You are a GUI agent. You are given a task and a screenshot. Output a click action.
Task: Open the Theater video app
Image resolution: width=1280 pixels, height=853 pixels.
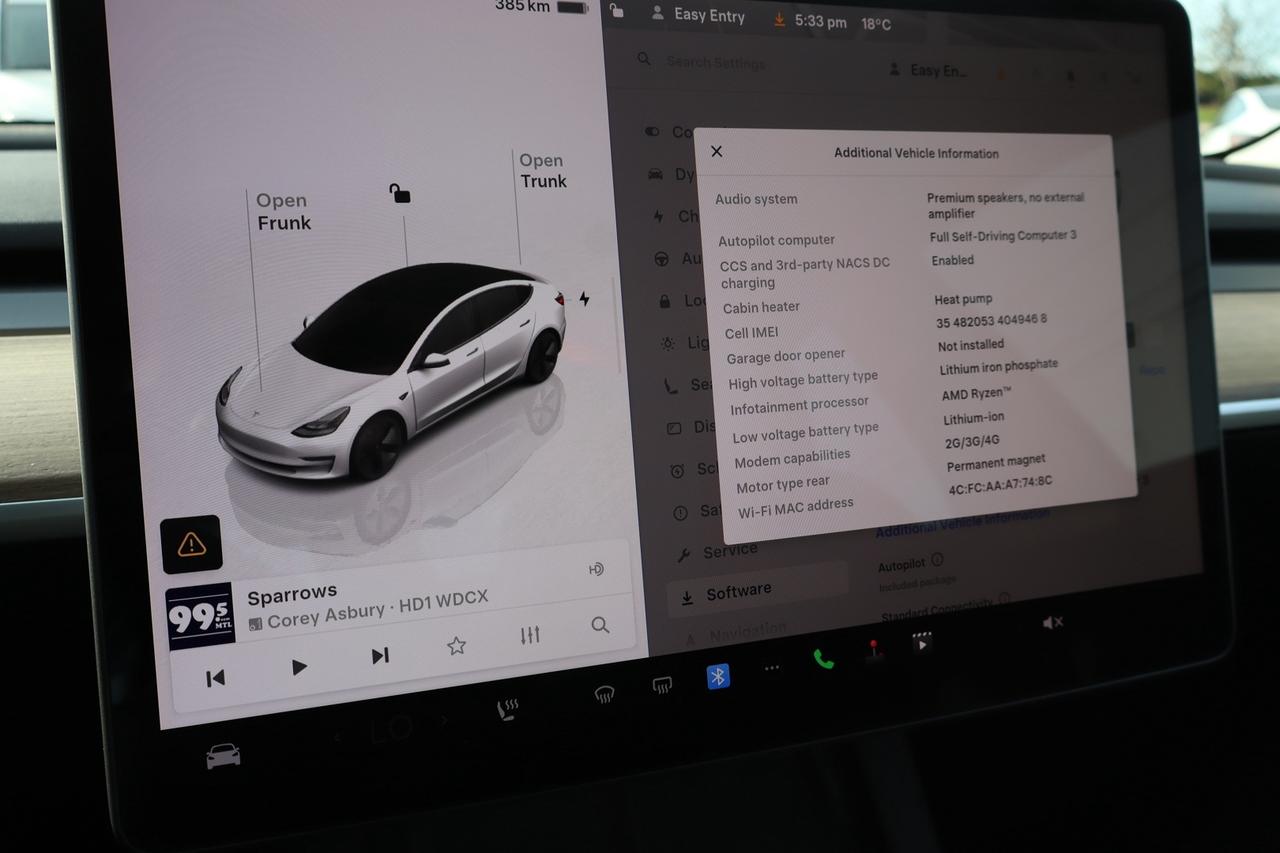tap(922, 642)
